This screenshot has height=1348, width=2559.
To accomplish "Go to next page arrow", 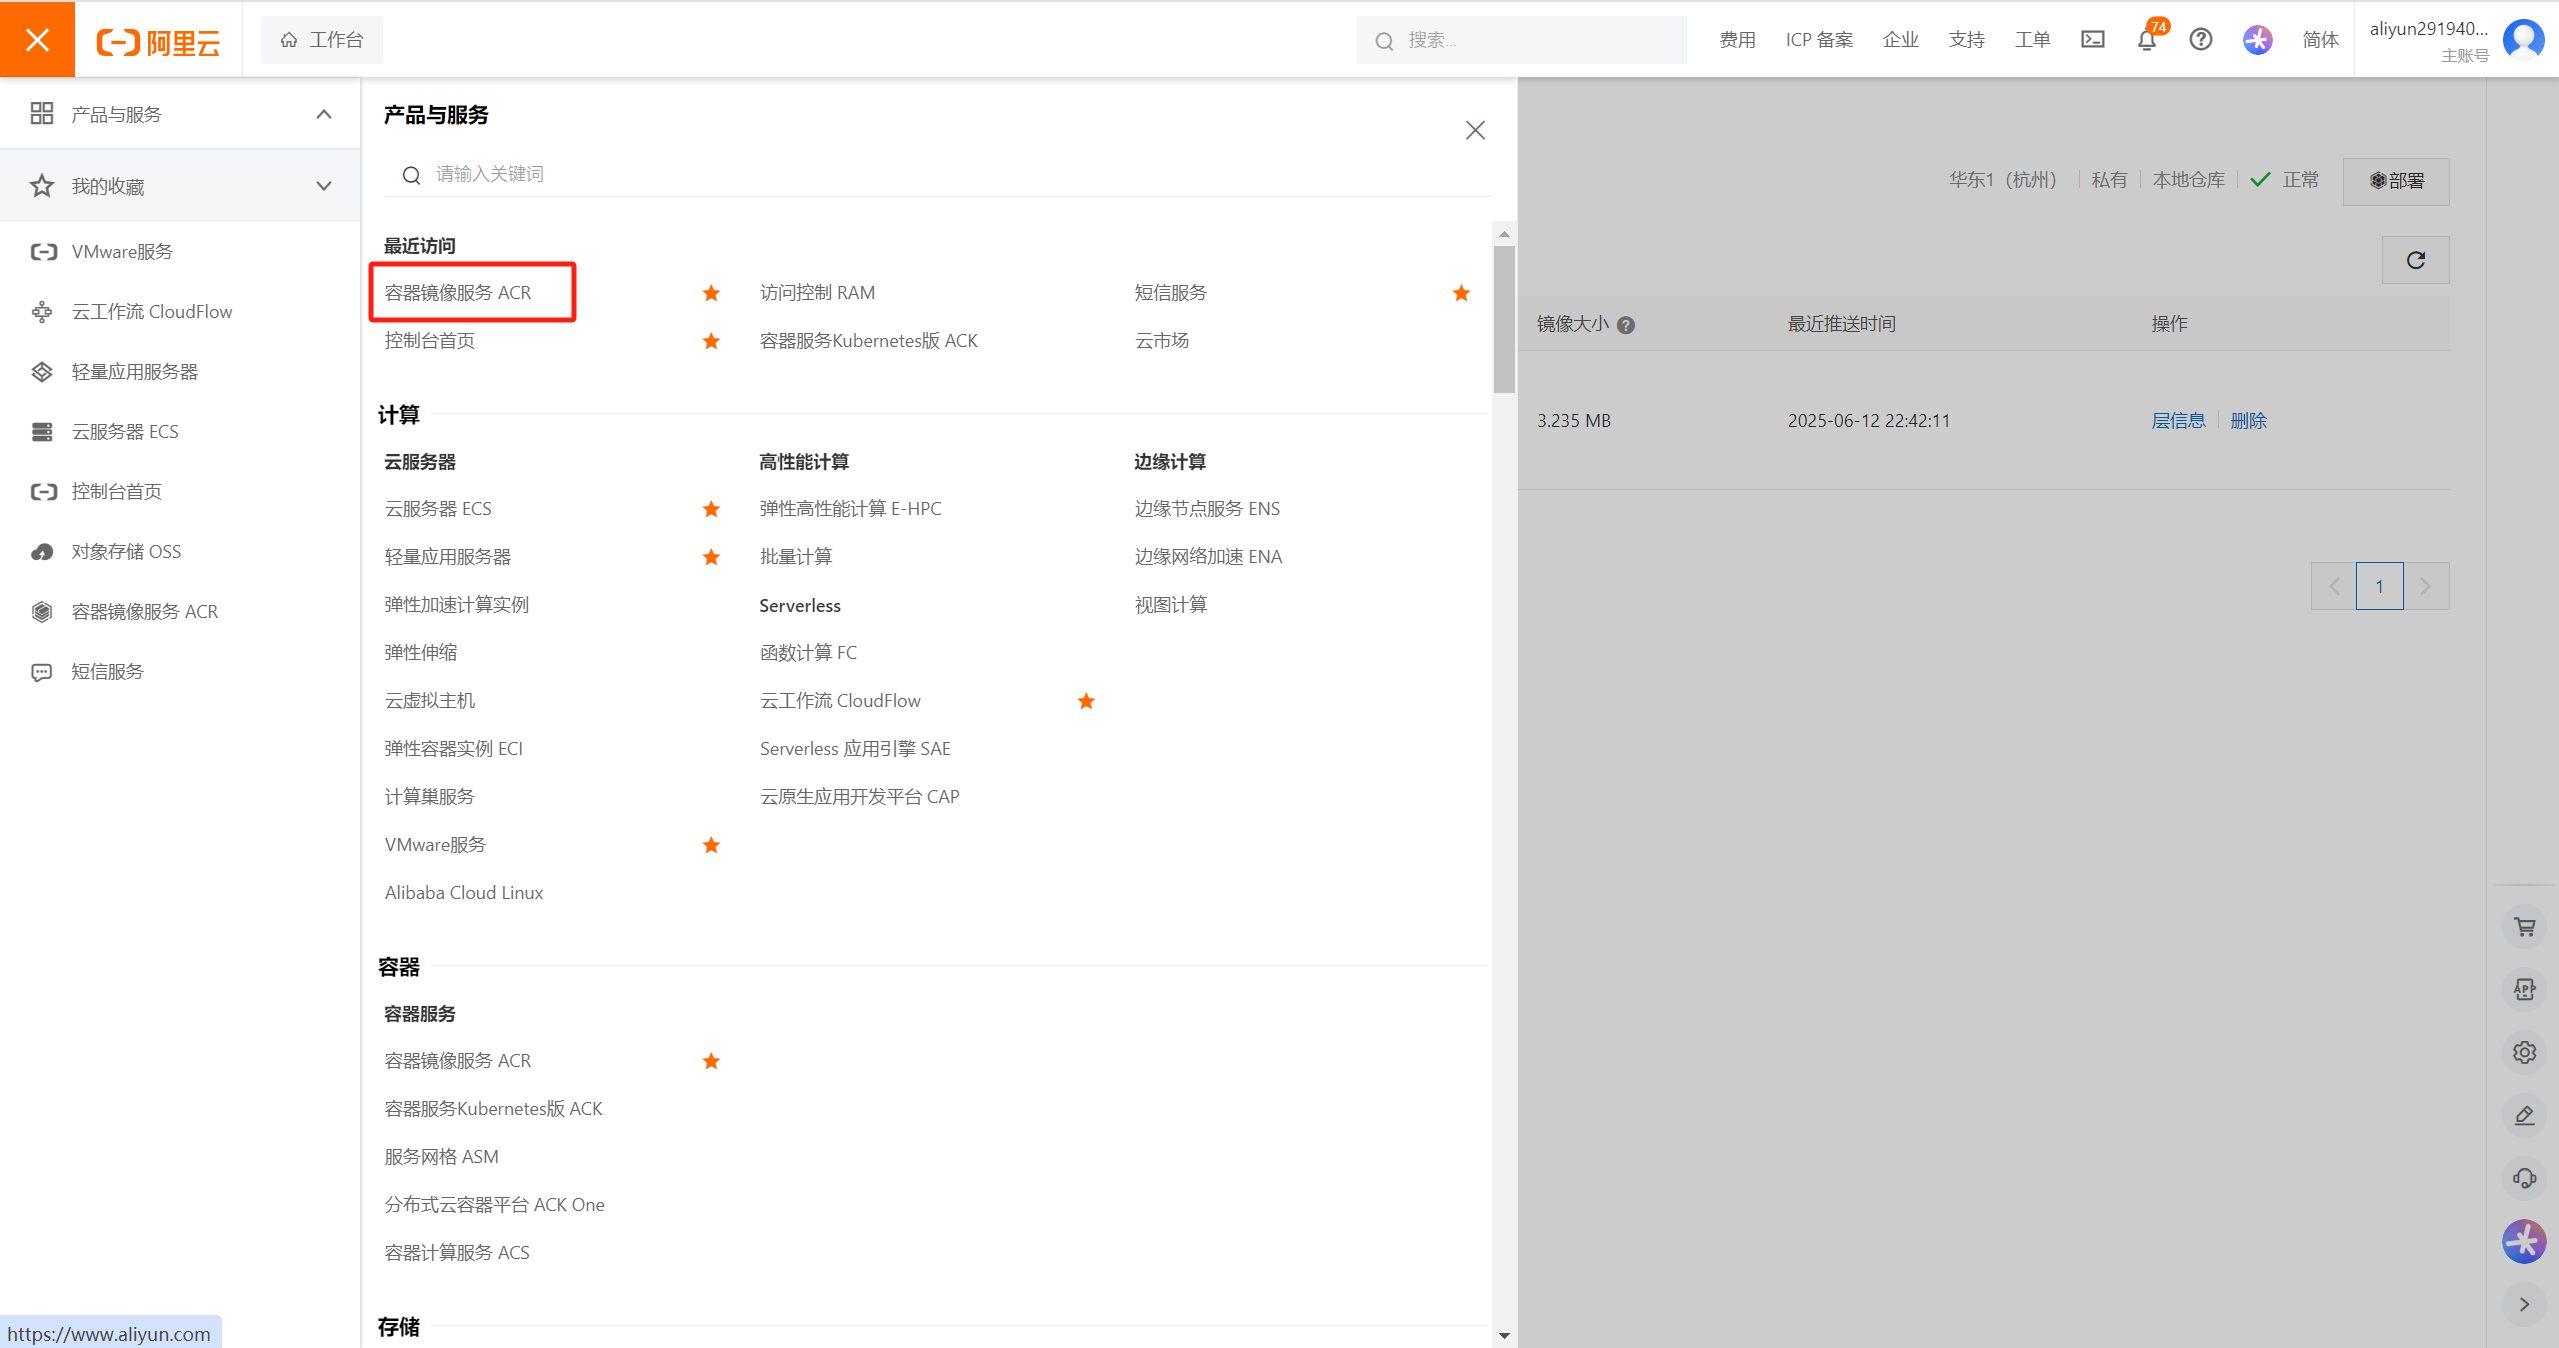I will [2425, 586].
